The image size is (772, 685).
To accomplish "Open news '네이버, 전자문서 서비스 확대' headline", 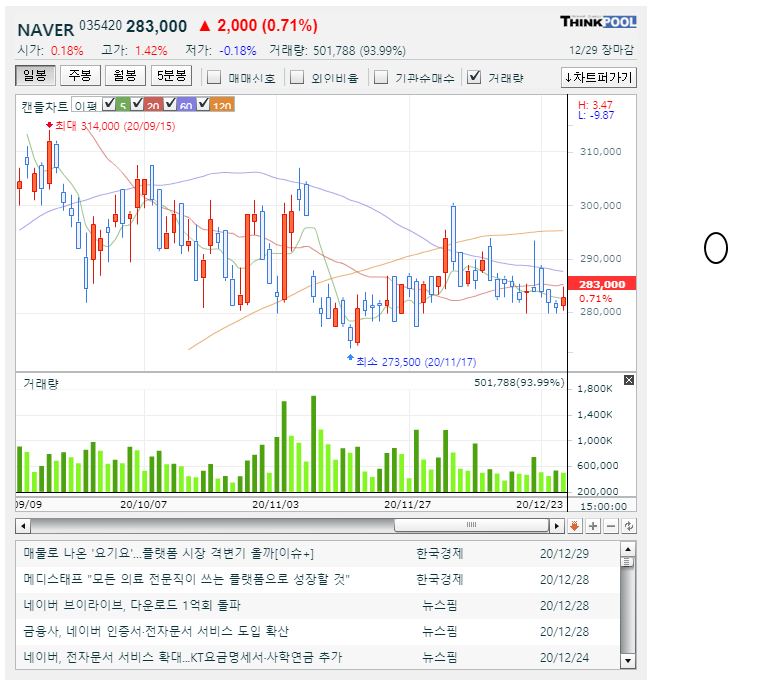I will pos(183,657).
